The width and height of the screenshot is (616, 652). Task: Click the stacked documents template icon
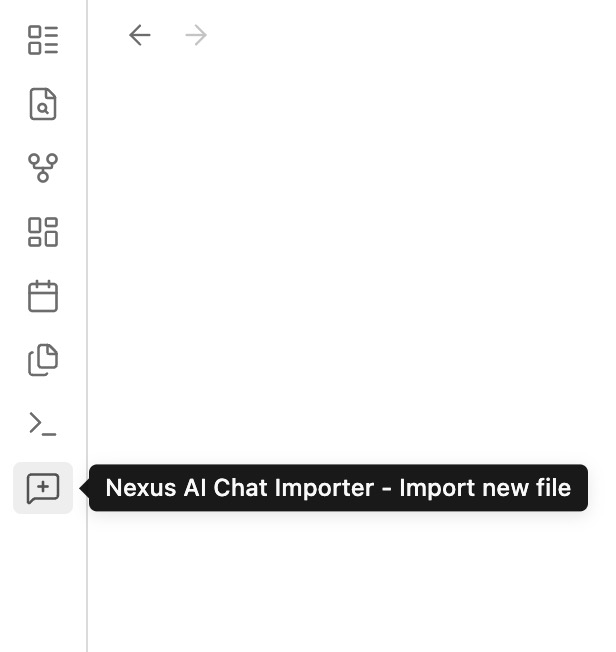click(x=43, y=360)
